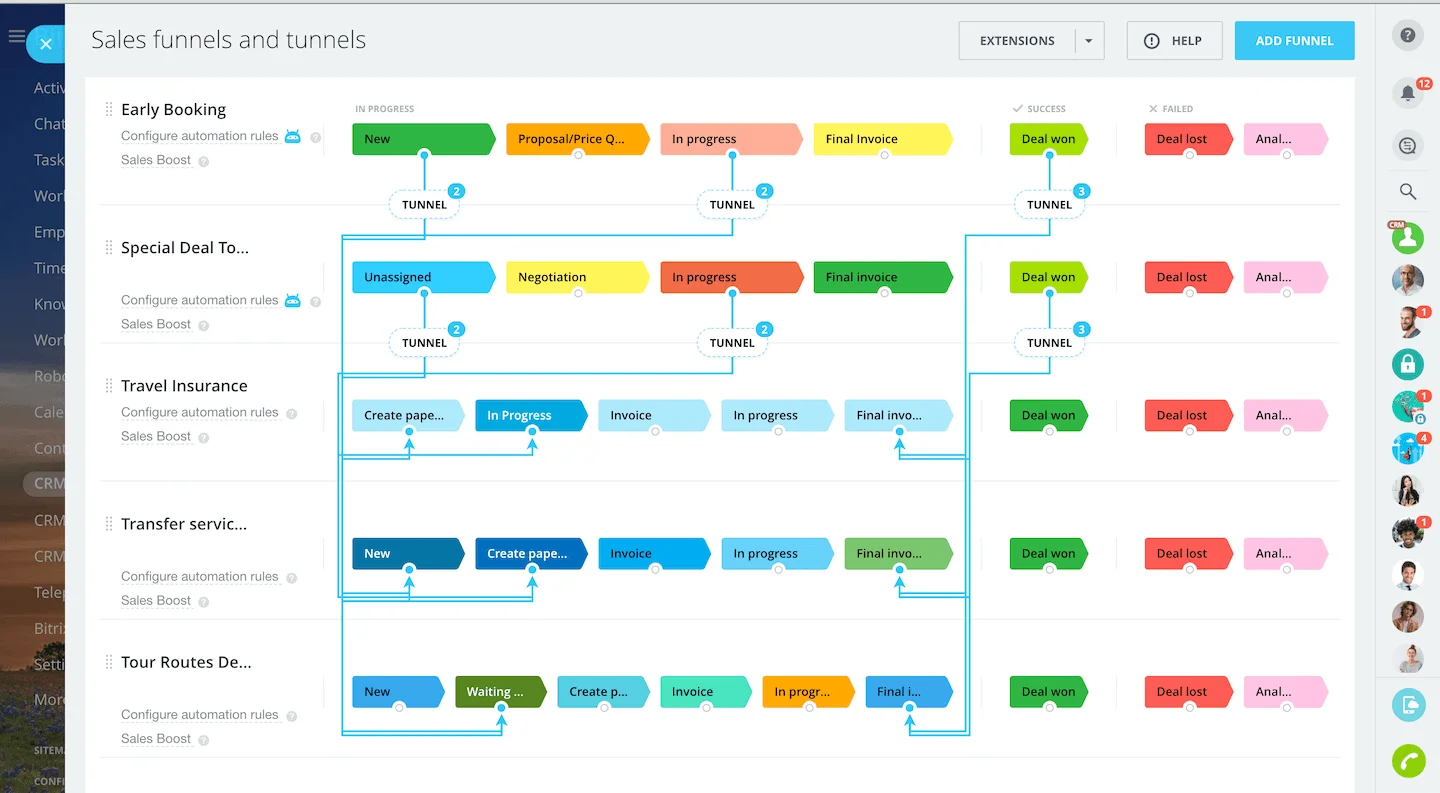Expand the Extensions dropdown arrow
The height and width of the screenshot is (793, 1440).
click(x=1088, y=41)
